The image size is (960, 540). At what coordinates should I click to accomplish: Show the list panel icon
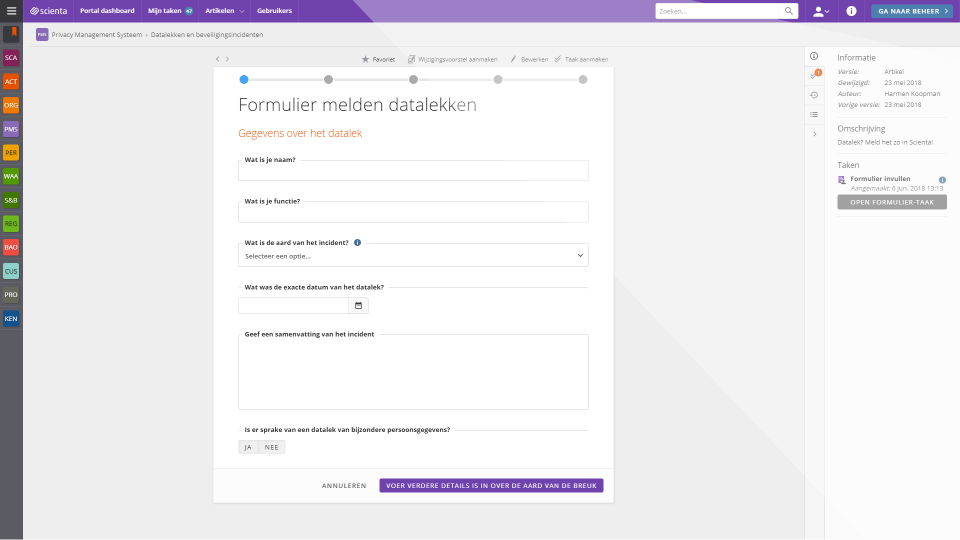pos(814,114)
